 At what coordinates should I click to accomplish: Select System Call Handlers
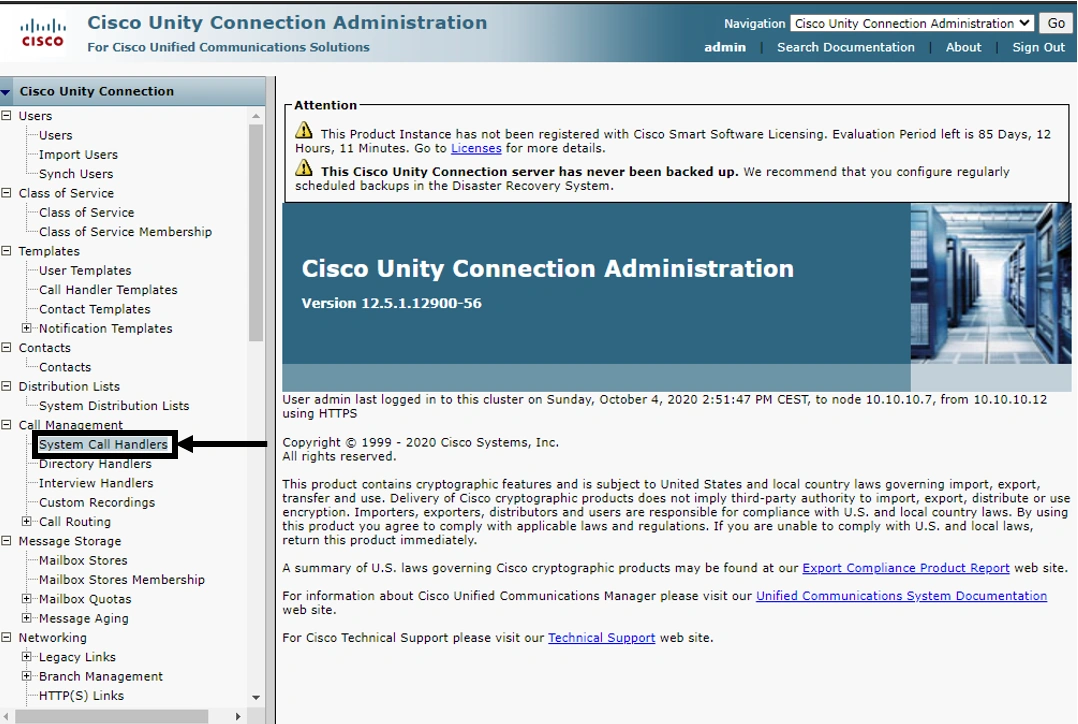click(103, 444)
